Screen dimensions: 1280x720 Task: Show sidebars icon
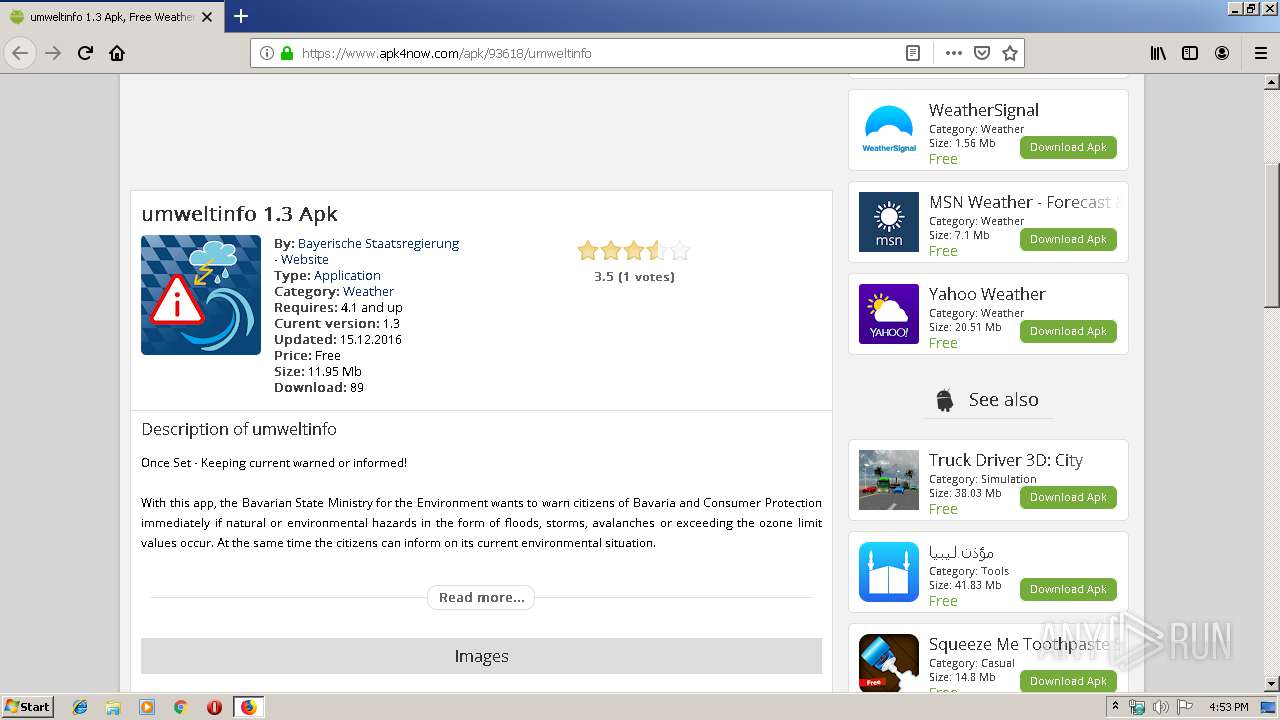1190,53
